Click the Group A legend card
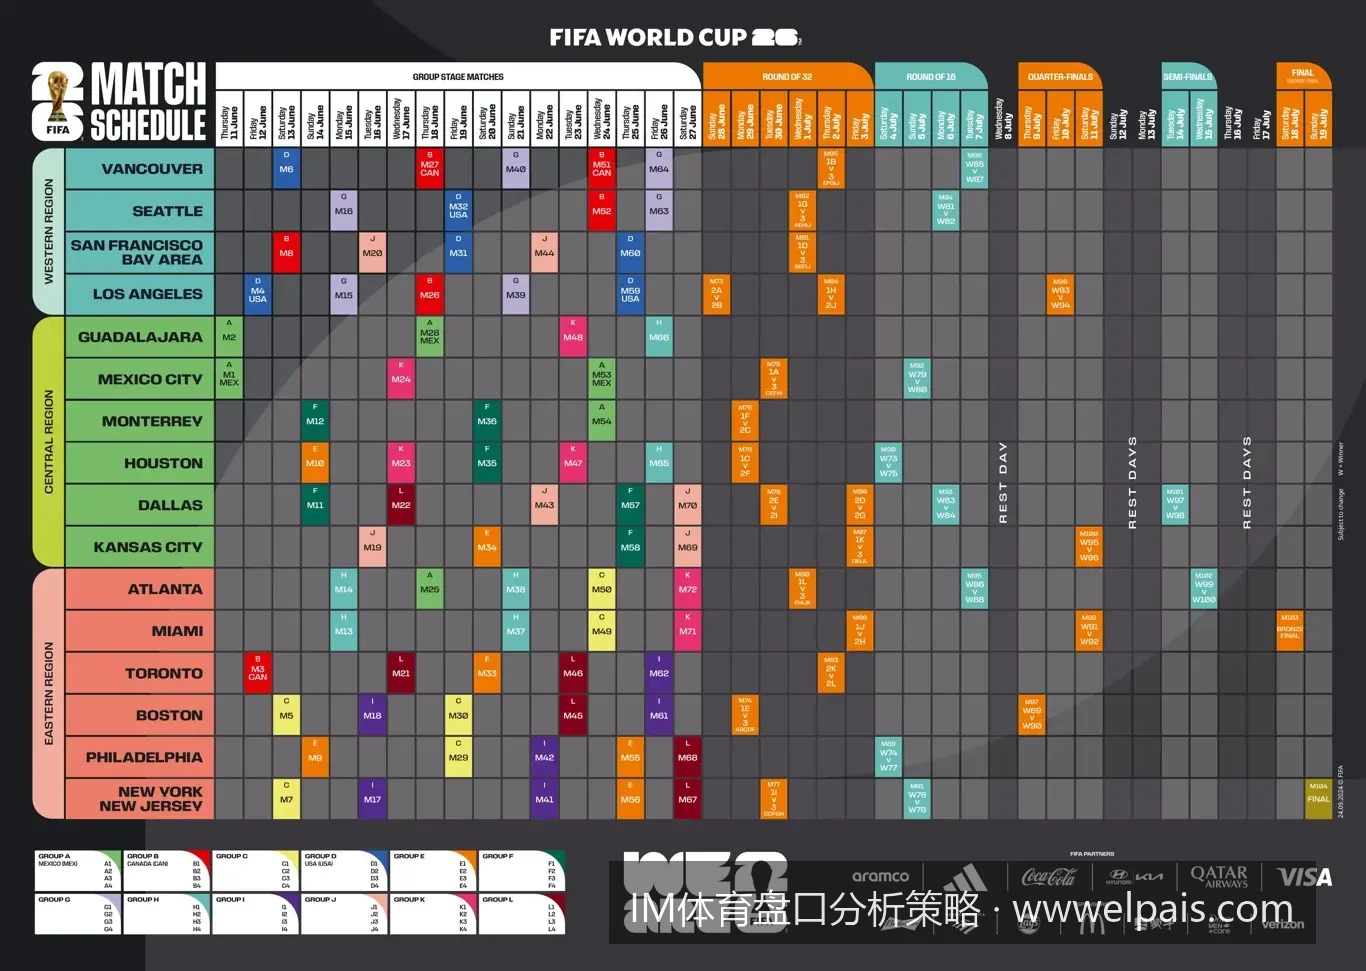 [77, 871]
